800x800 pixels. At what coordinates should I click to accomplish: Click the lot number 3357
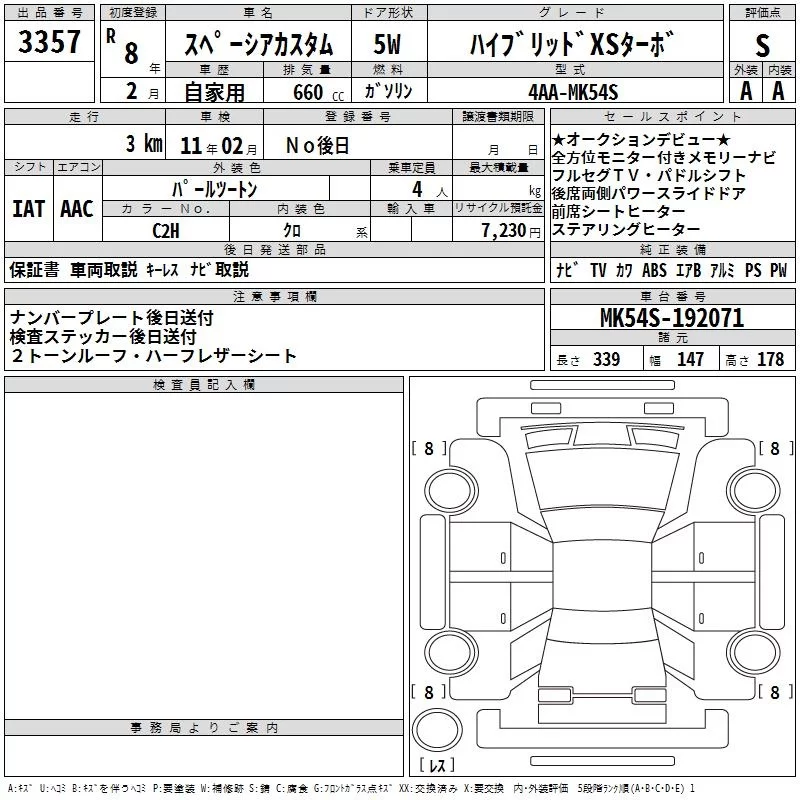(x=49, y=42)
